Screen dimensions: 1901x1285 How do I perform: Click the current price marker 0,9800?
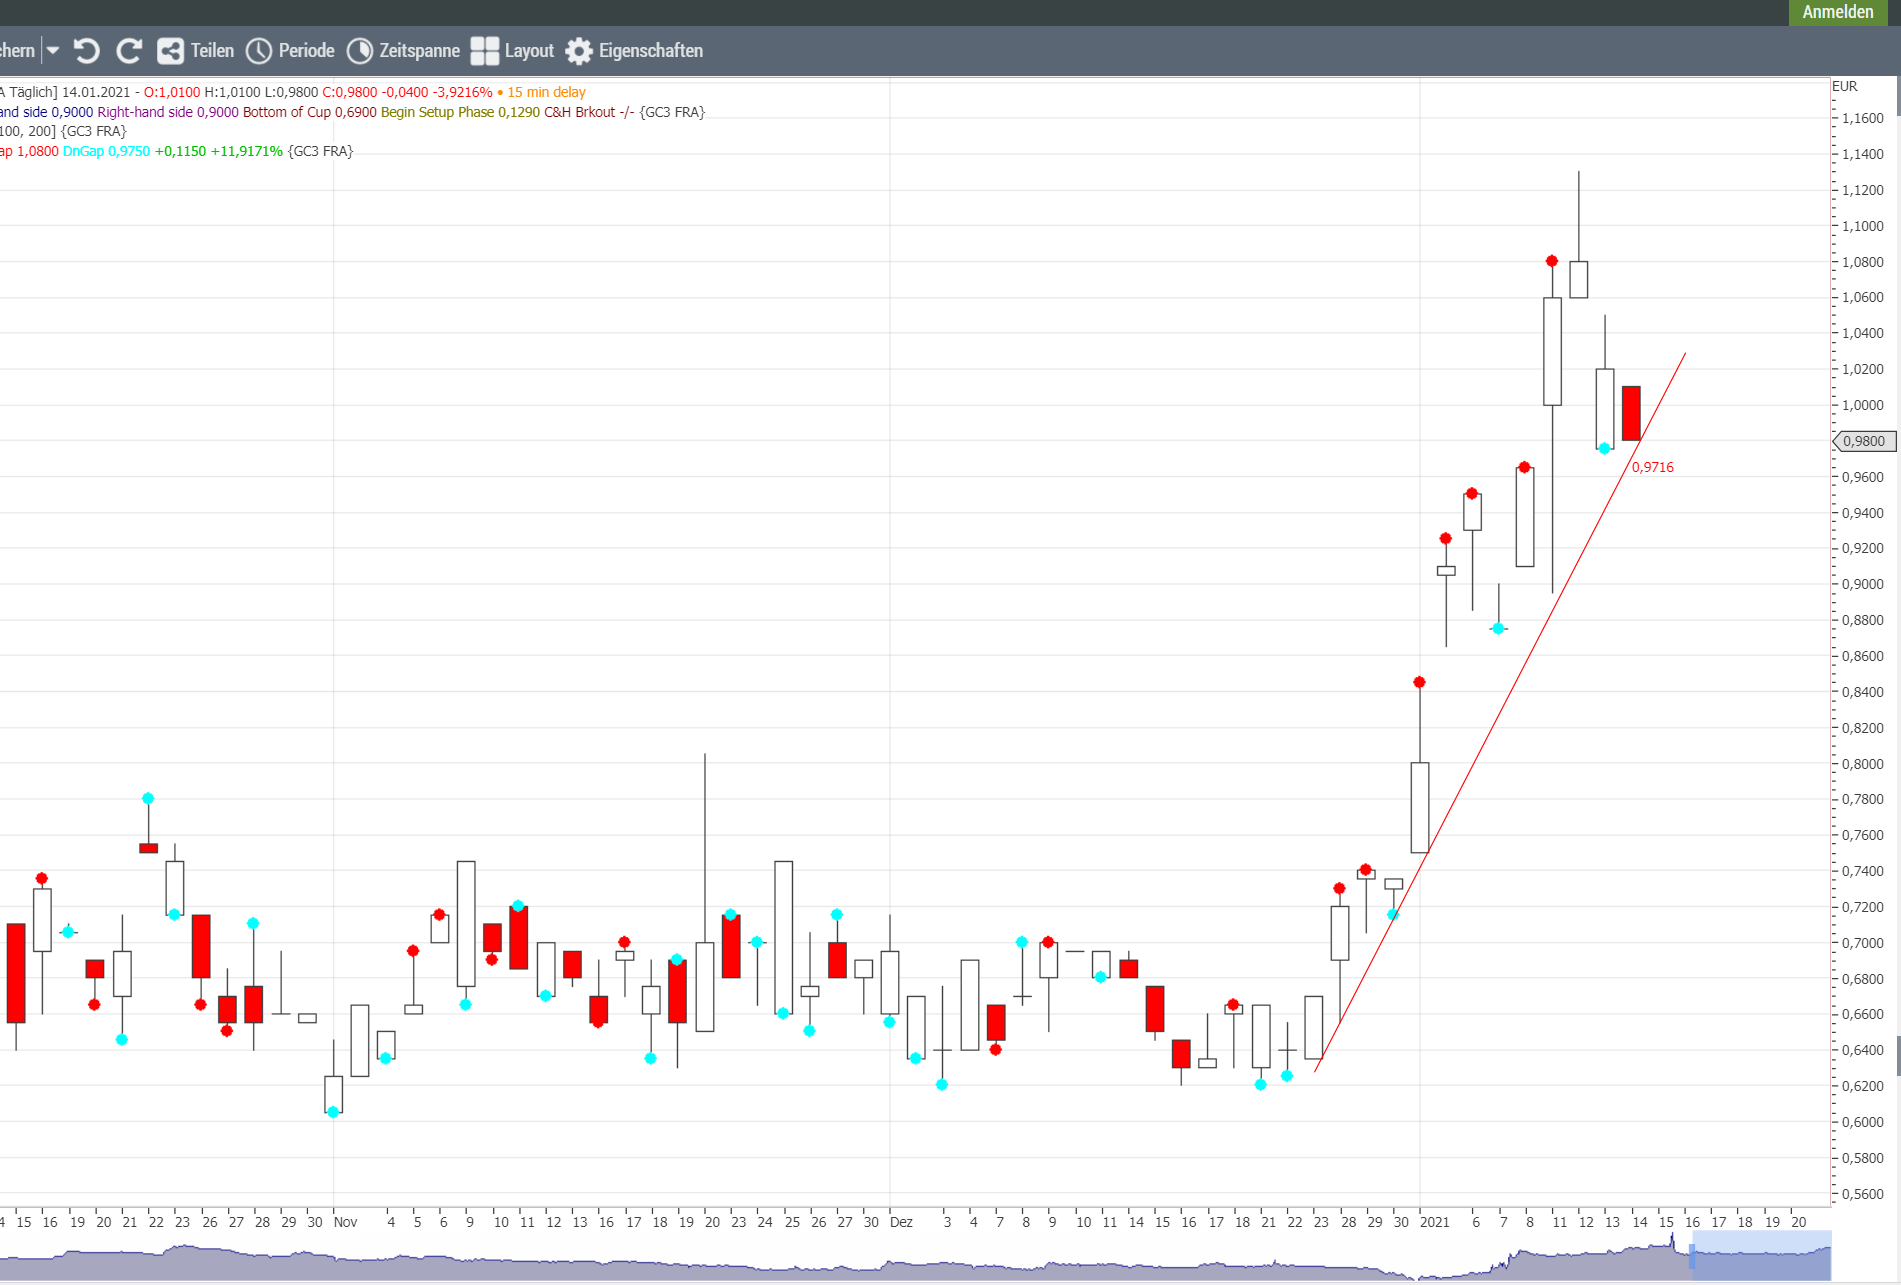coord(1864,441)
